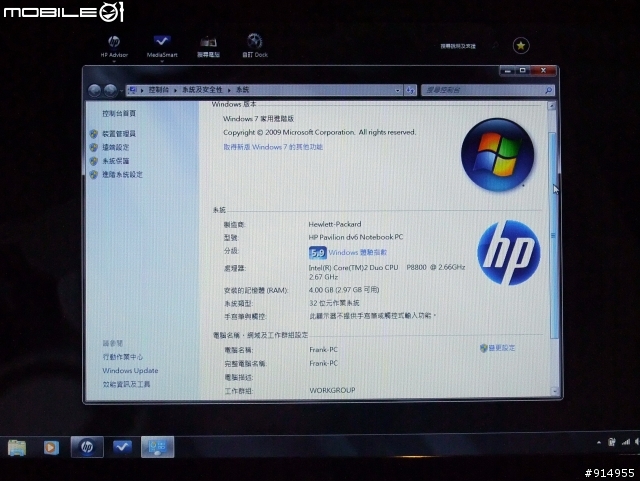Image resolution: width=640 pixels, height=481 pixels.
Task: Select the Hewlett-Packard manufacturer text
Action: coord(335,224)
